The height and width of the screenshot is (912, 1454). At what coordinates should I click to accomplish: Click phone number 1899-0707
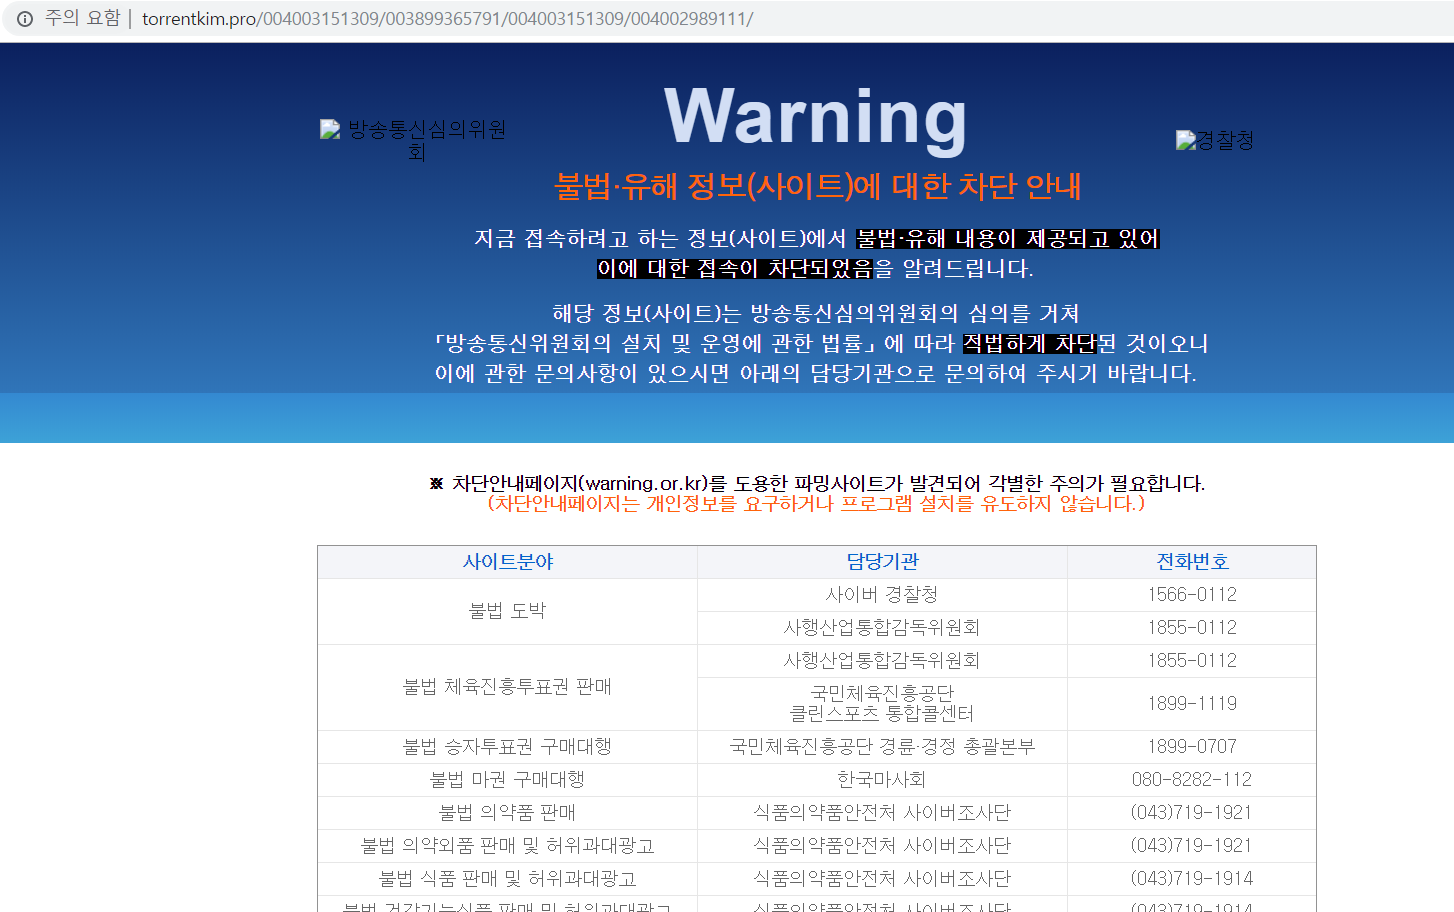click(x=1192, y=747)
